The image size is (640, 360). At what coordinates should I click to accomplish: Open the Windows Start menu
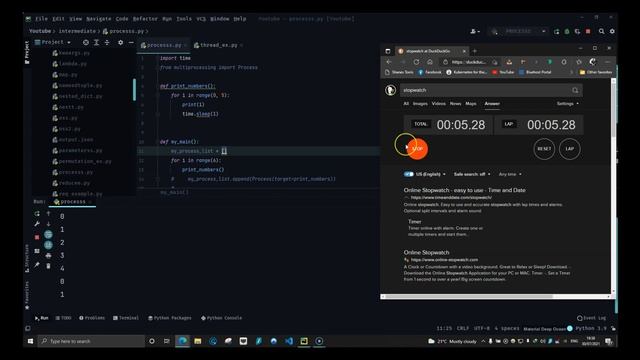(x=30, y=341)
